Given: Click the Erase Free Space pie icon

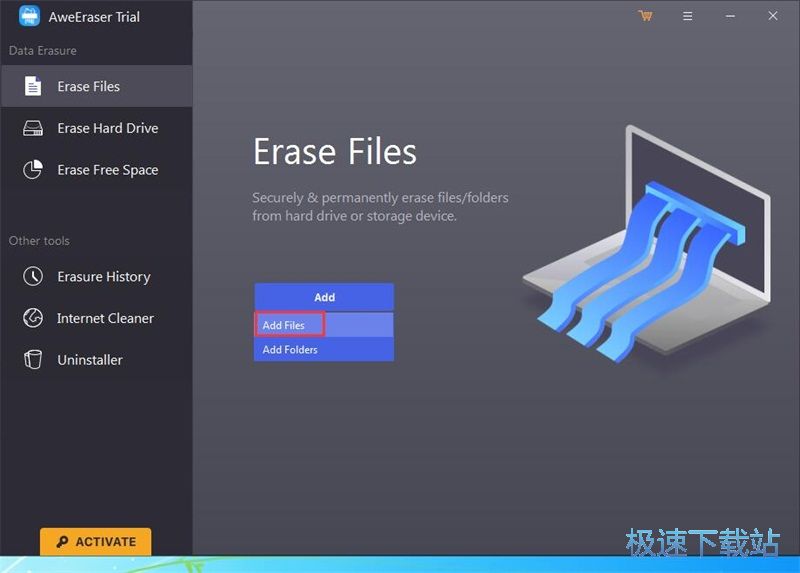Looking at the screenshot, I should (x=33, y=169).
